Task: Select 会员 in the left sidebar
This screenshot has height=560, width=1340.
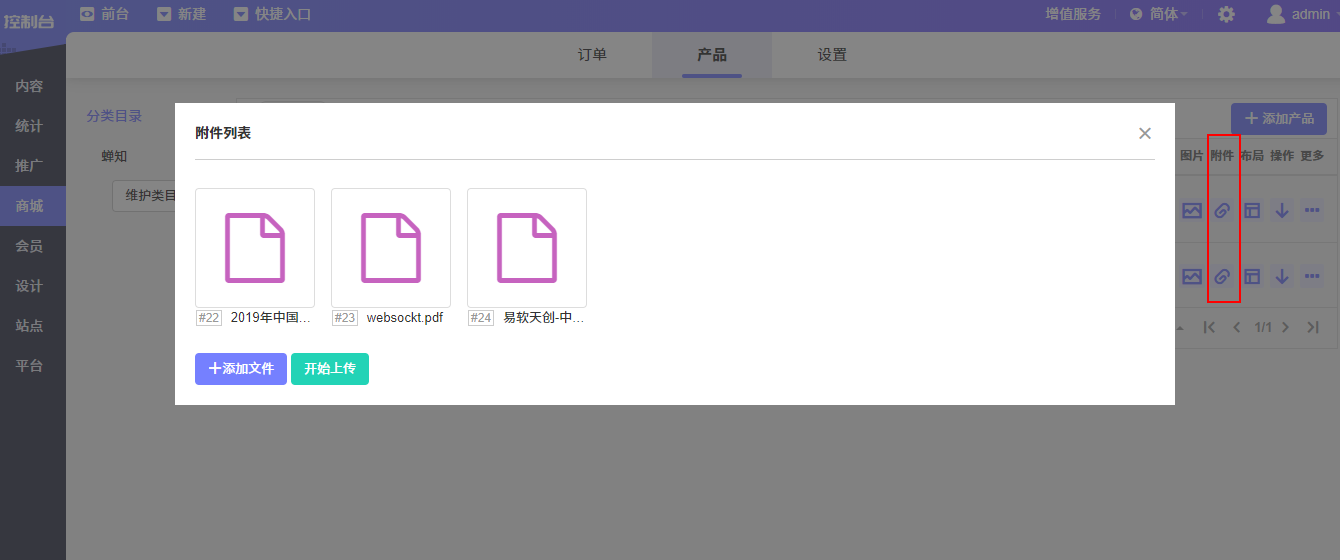Action: pyautogui.click(x=29, y=246)
